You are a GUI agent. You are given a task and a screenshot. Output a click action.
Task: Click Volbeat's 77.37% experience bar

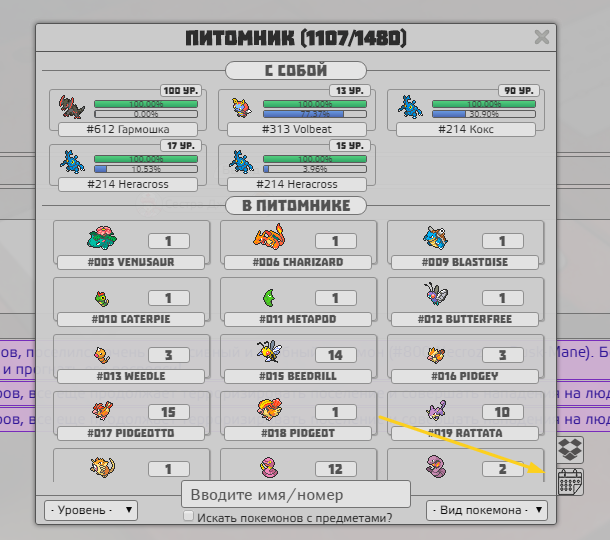click(315, 114)
